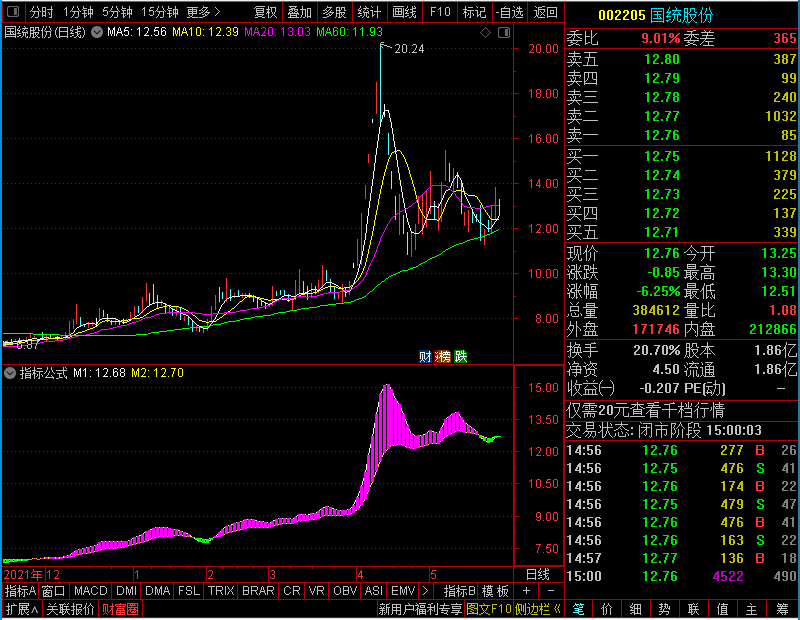
Task: Open the 更多 periods dropdown
Action: tap(204, 12)
